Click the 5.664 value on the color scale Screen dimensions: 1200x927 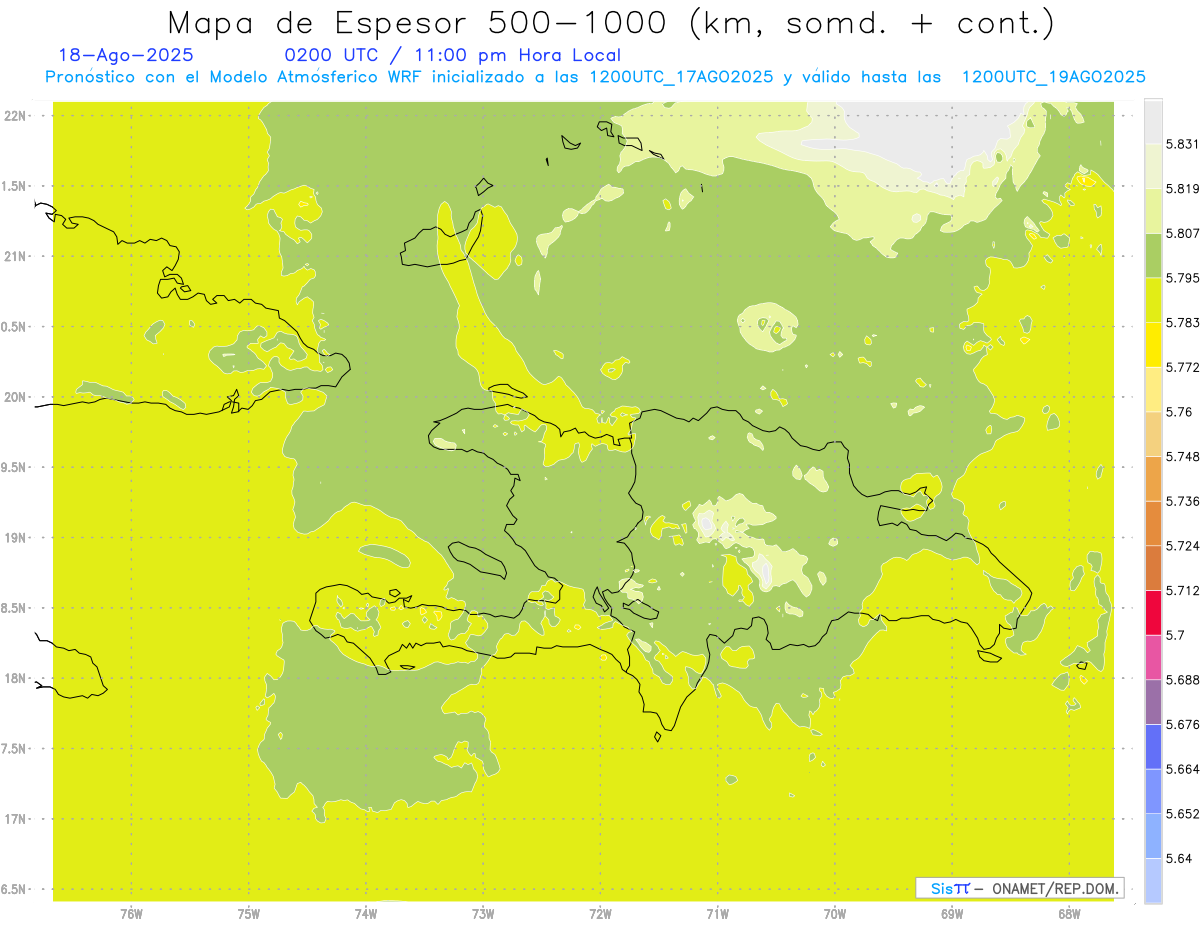[1183, 769]
